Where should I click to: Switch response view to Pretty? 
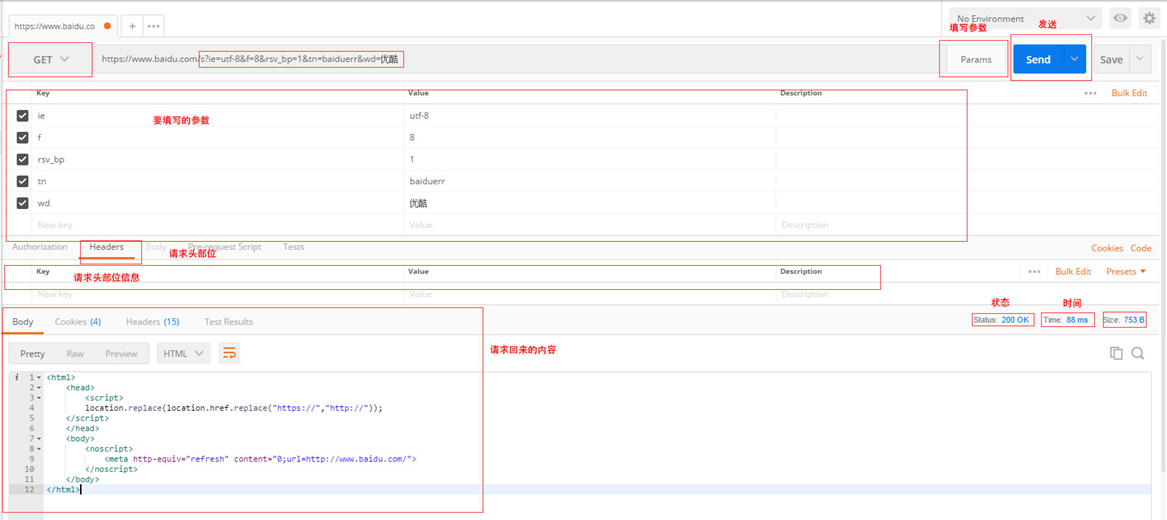pyautogui.click(x=32, y=354)
